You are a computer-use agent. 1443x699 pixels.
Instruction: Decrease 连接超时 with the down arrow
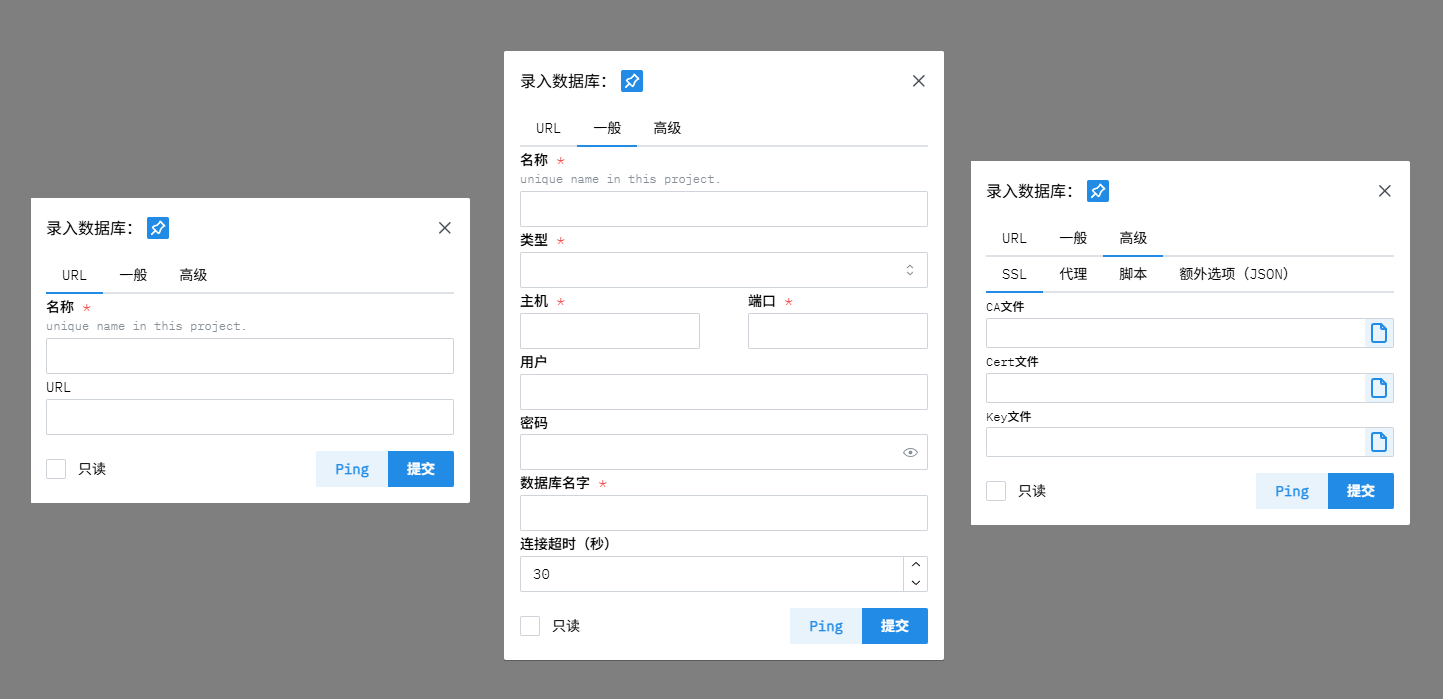click(915, 583)
